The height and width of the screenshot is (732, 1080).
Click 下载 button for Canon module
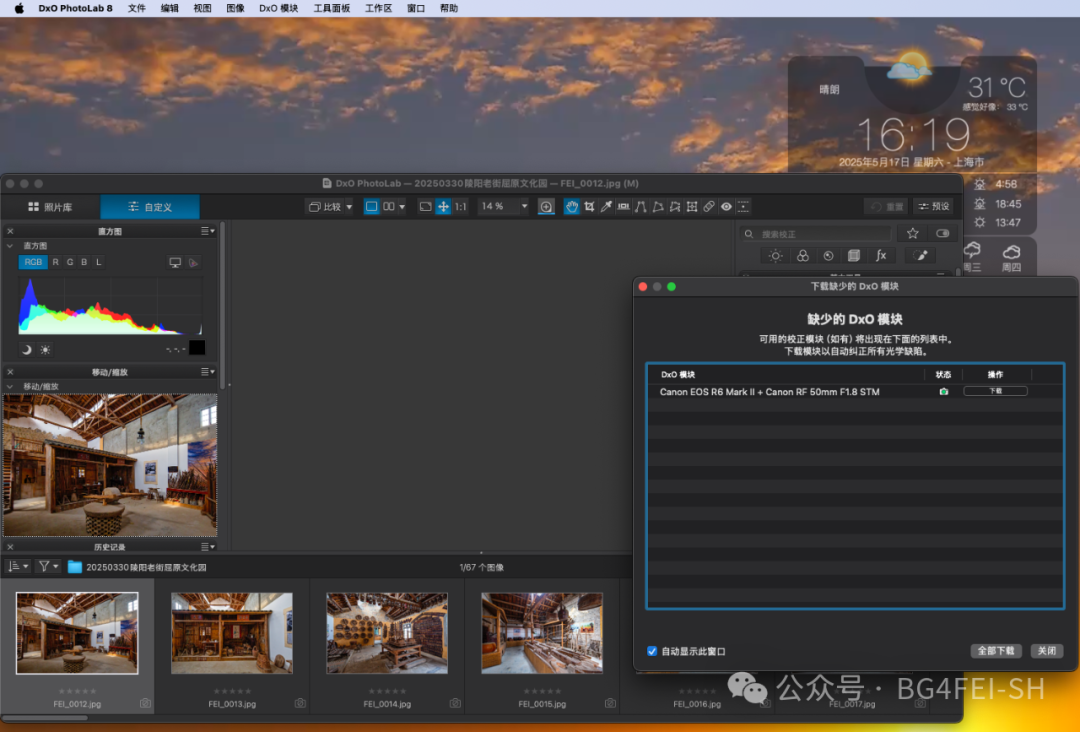click(x=995, y=391)
